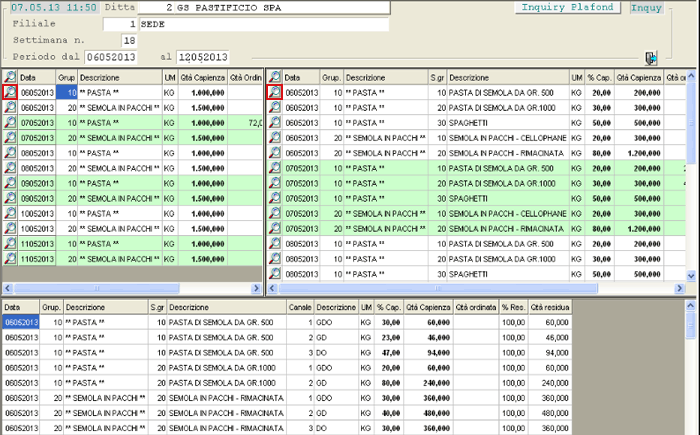Open detail for 08052013 SPAGHETTI right row
The height and width of the screenshot is (435, 700).
pos(275,274)
